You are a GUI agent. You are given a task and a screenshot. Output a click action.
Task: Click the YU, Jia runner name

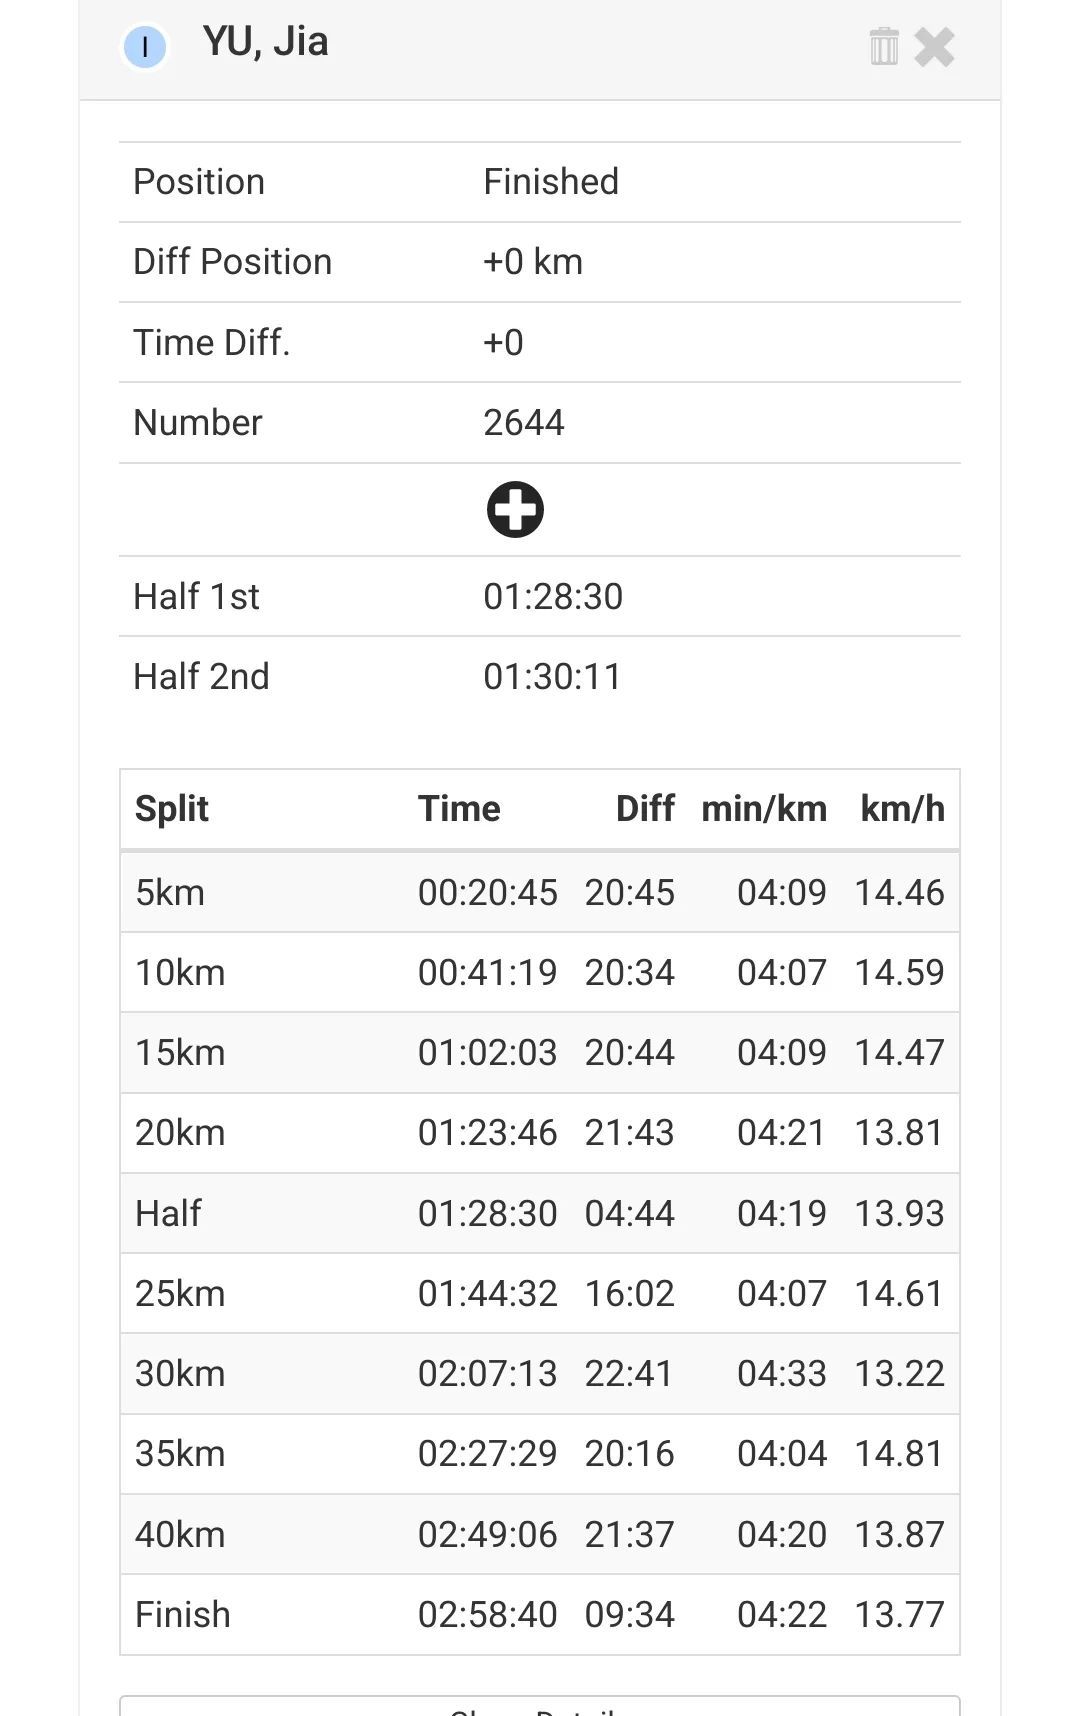coord(265,42)
